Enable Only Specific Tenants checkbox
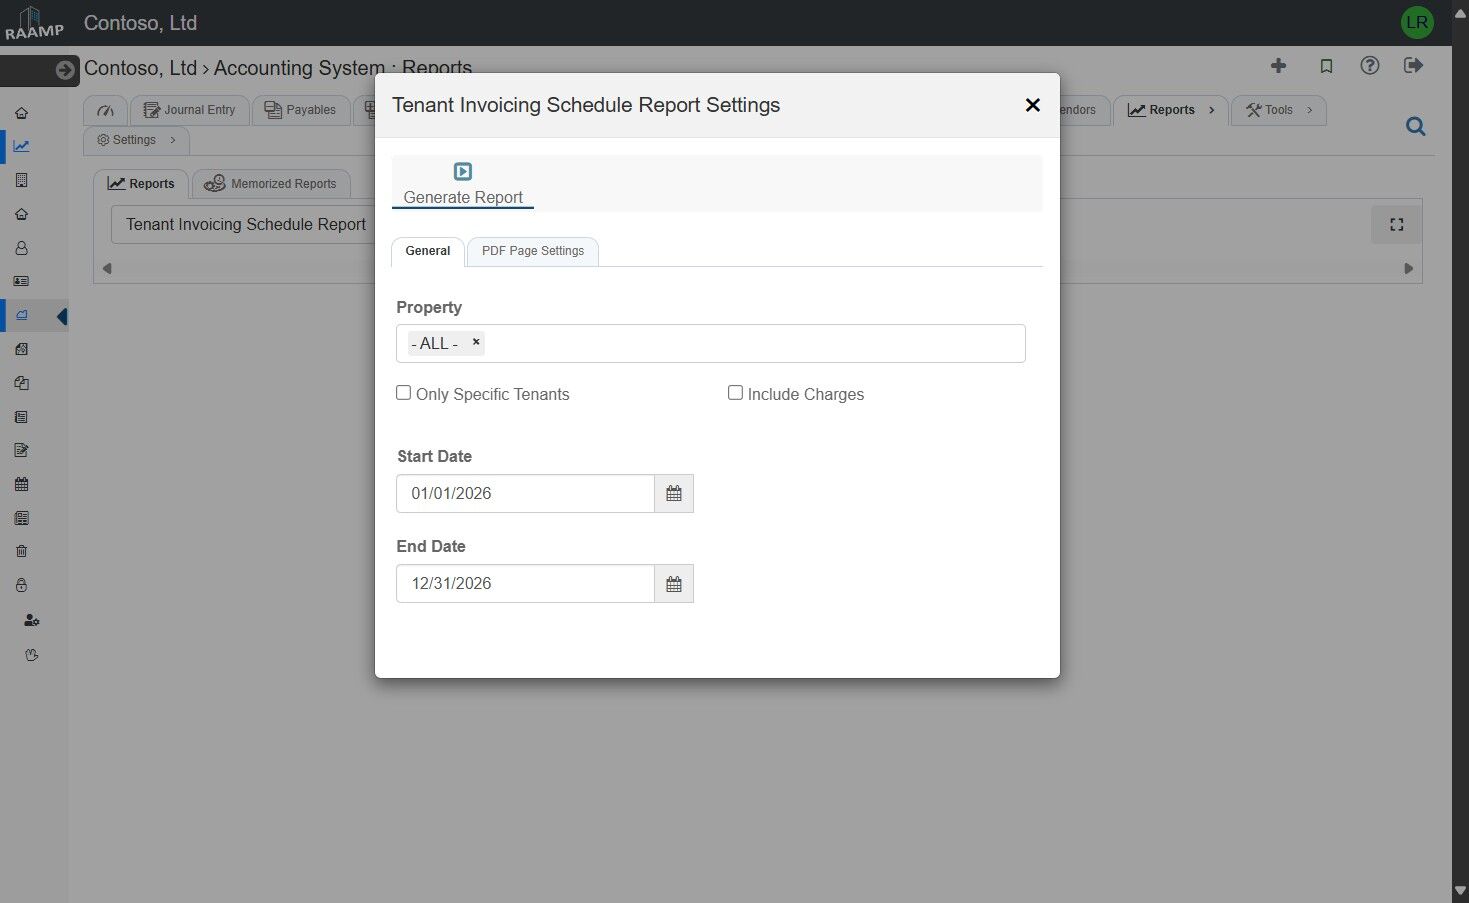 click(404, 393)
